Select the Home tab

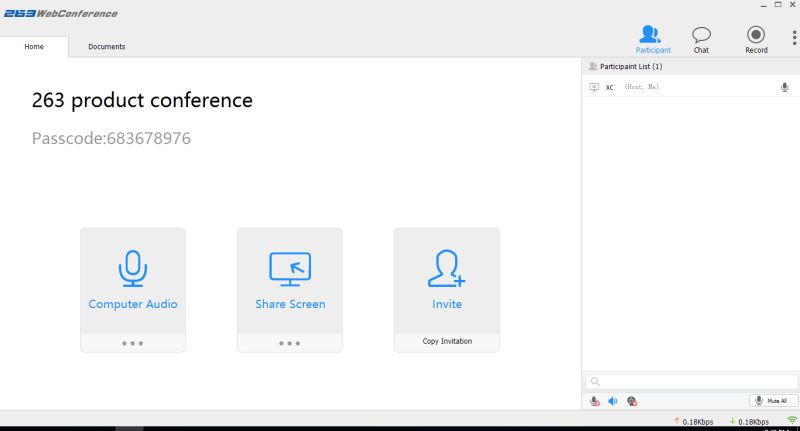(x=34, y=47)
